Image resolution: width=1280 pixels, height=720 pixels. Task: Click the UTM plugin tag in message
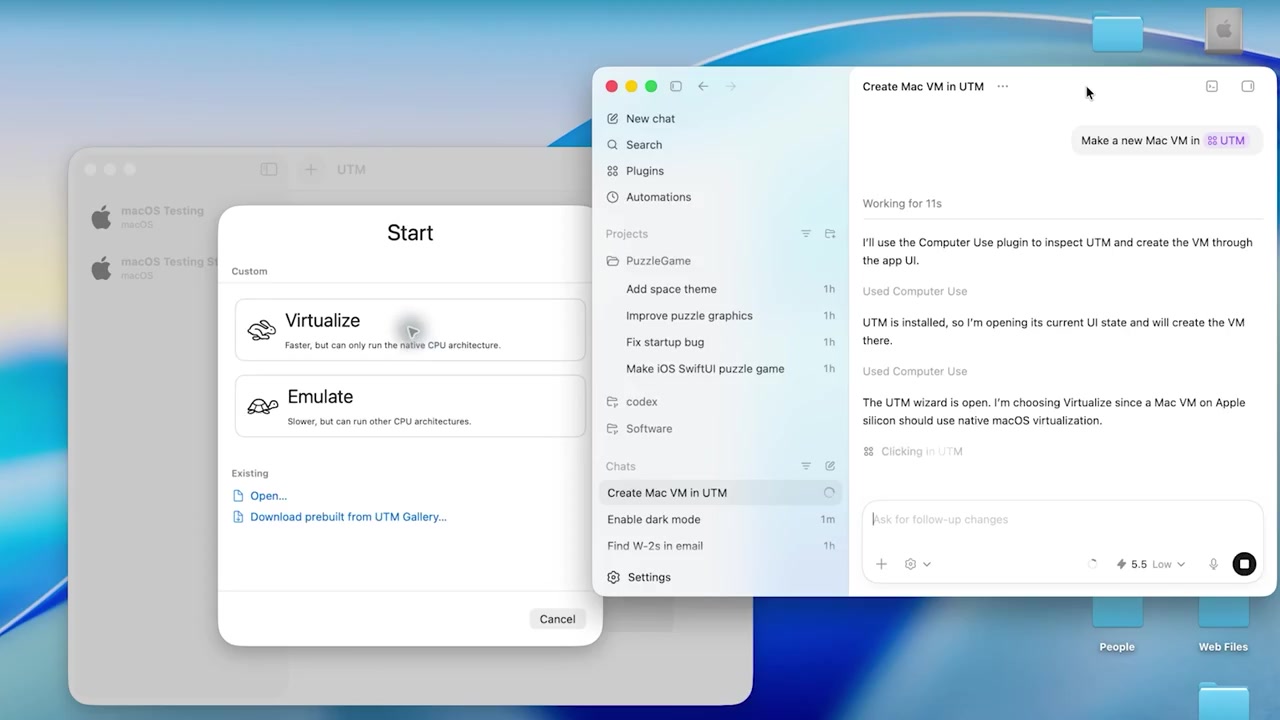tap(1226, 141)
